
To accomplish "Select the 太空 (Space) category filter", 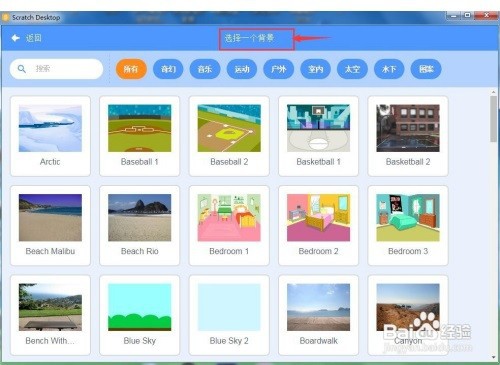I will click(x=352, y=69).
